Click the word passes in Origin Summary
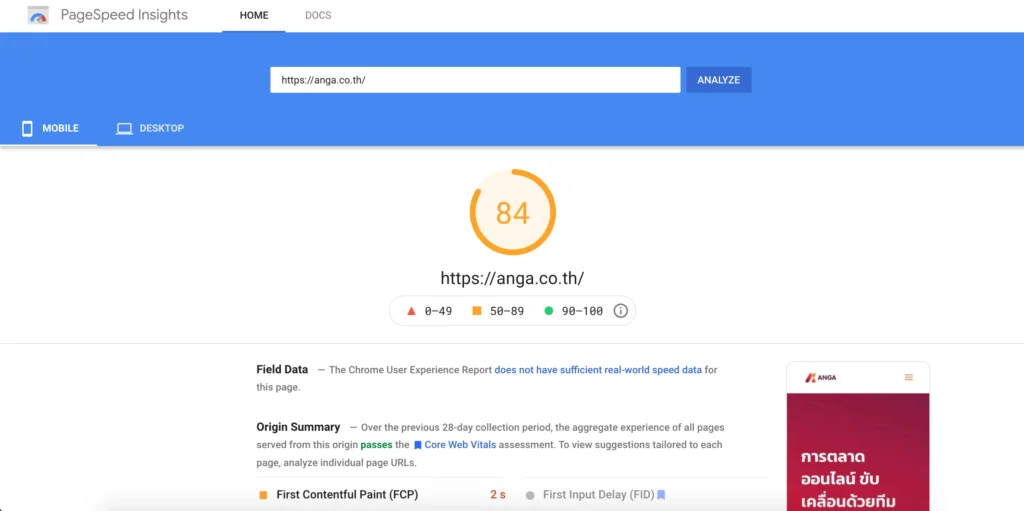The width and height of the screenshot is (1024, 511). (x=376, y=444)
